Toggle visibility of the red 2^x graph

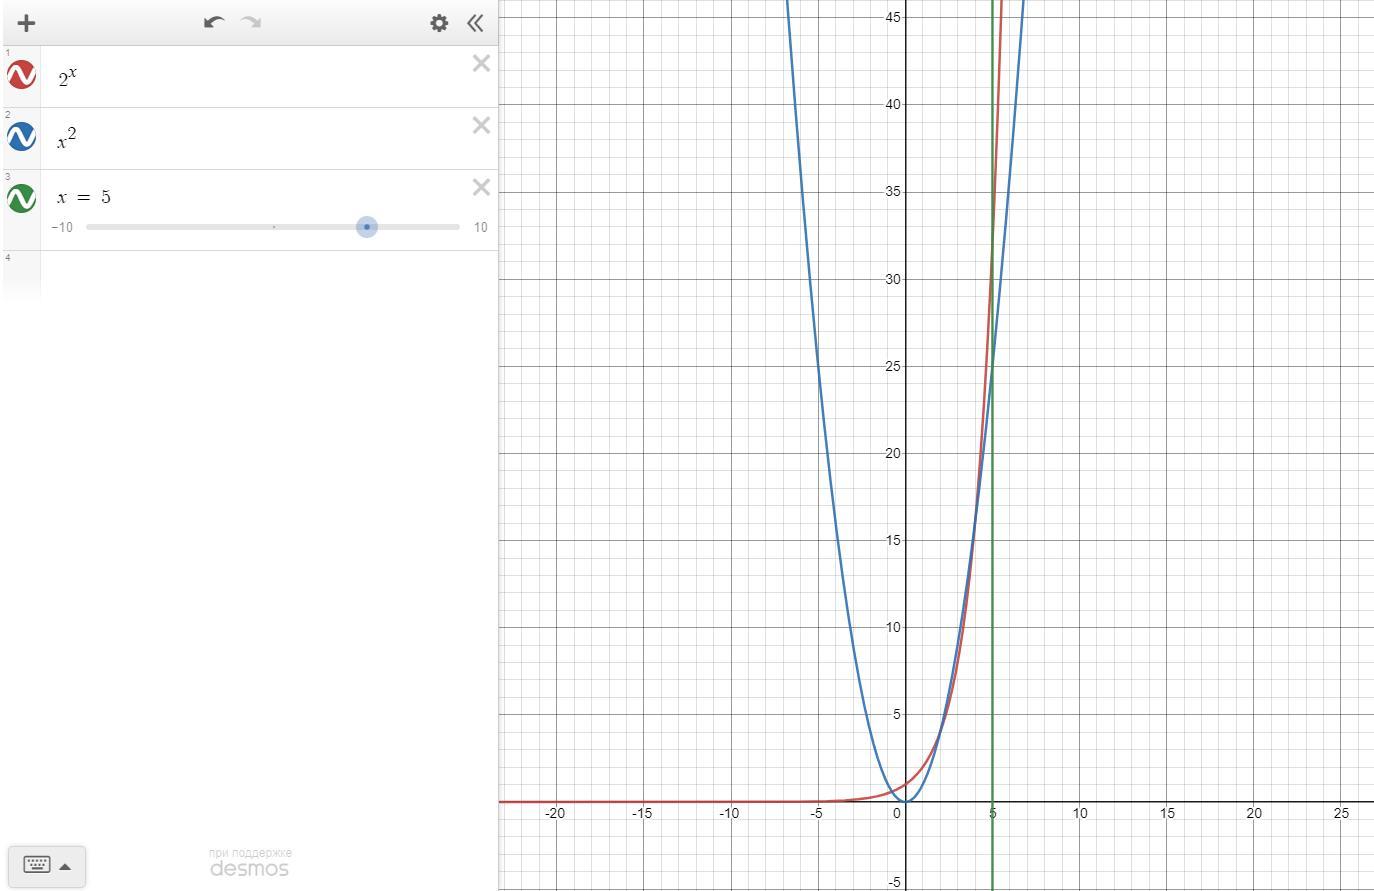click(x=21, y=75)
